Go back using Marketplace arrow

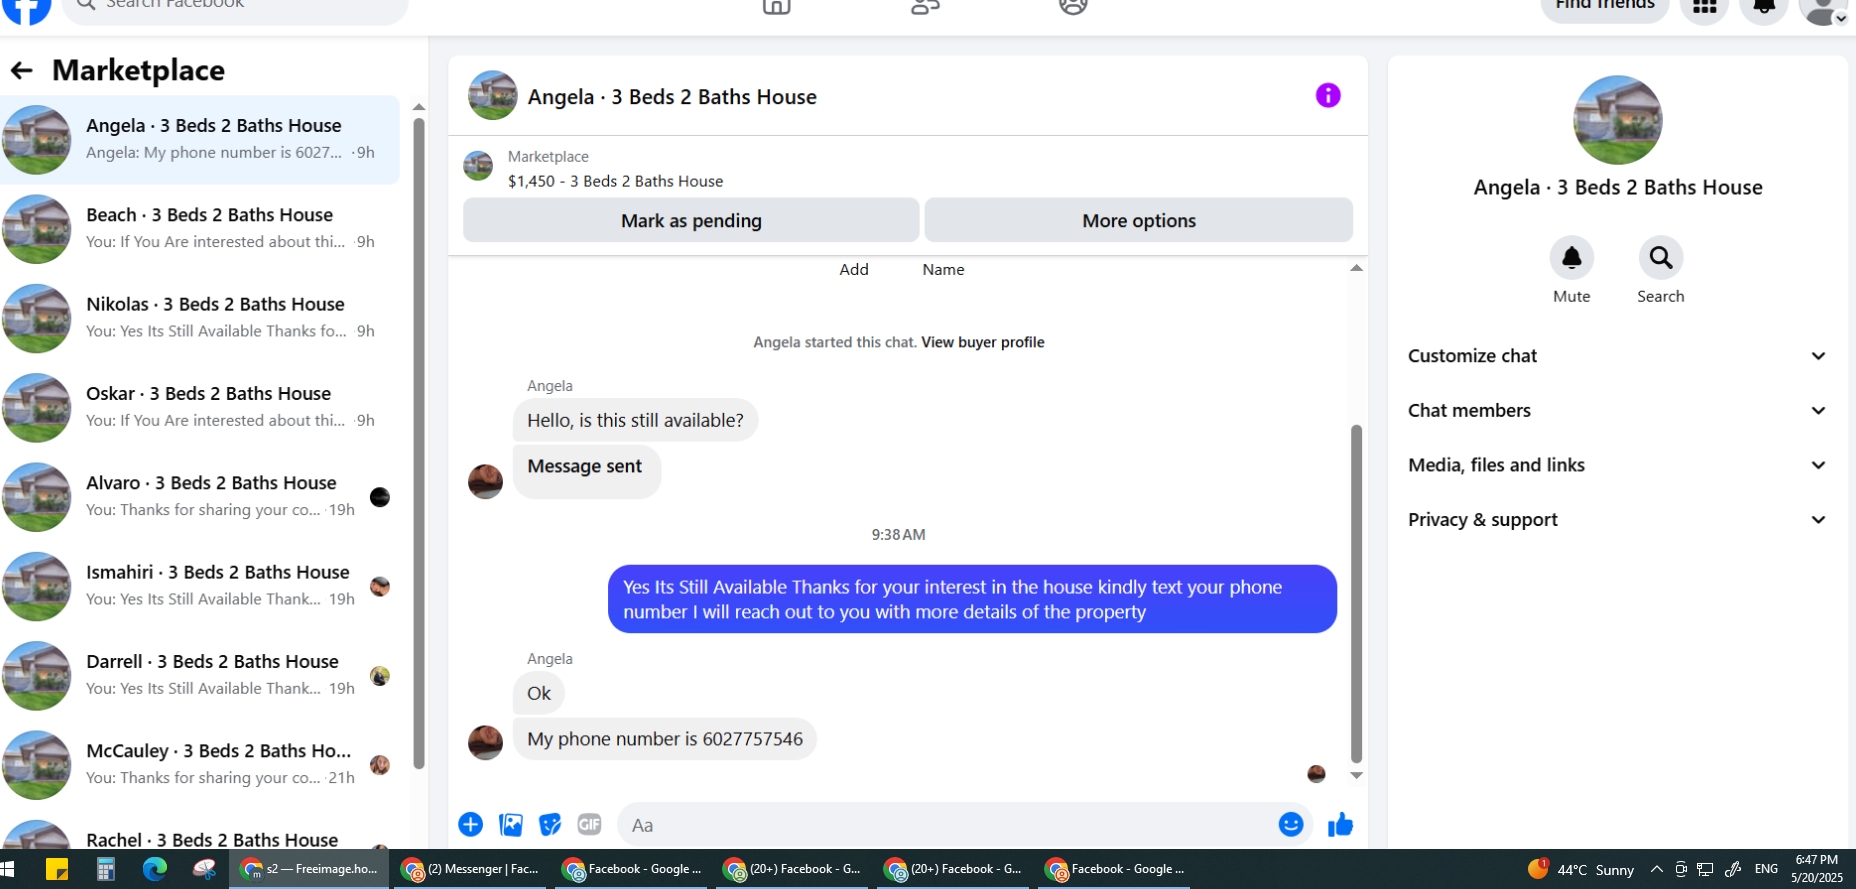pyautogui.click(x=21, y=70)
